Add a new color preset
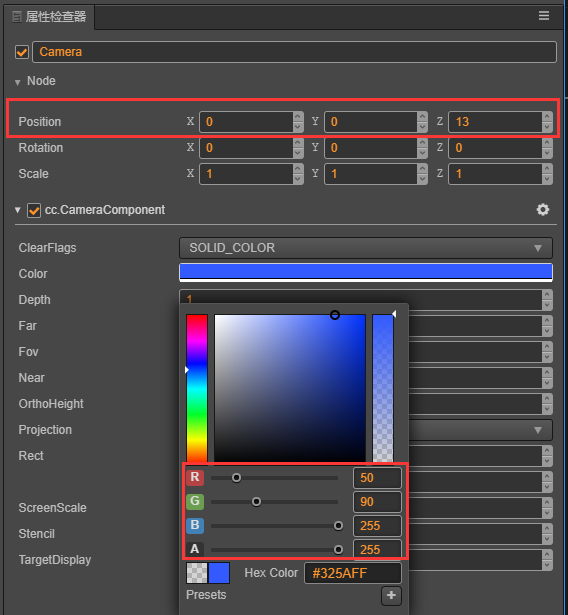Screen dimensions: 568x615 (x=391, y=595)
